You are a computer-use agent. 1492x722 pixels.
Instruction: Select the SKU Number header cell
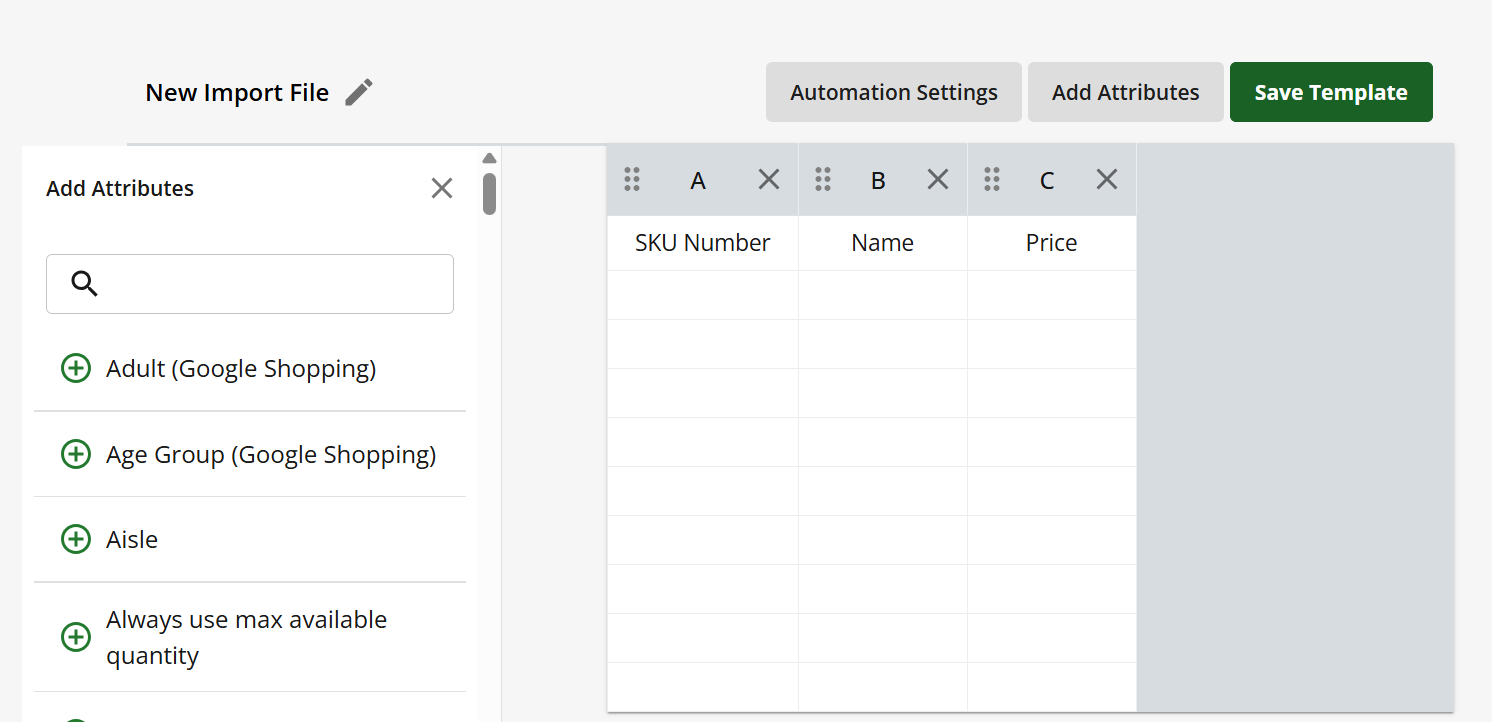[x=703, y=243]
